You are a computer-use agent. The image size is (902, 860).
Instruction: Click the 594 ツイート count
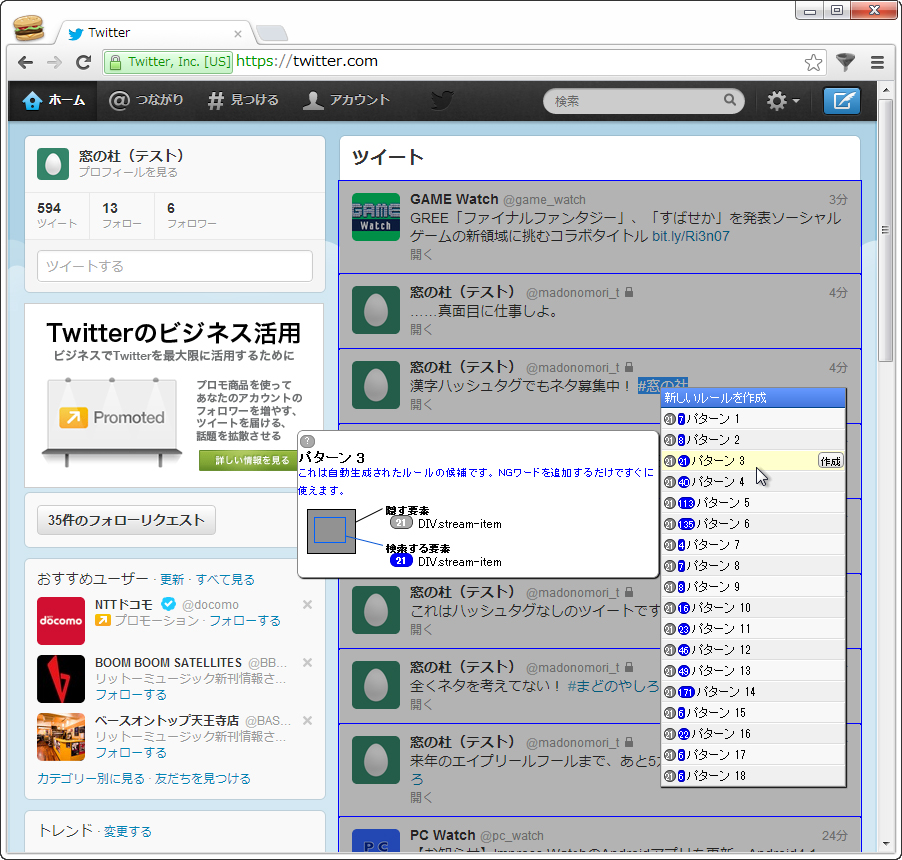coord(56,215)
